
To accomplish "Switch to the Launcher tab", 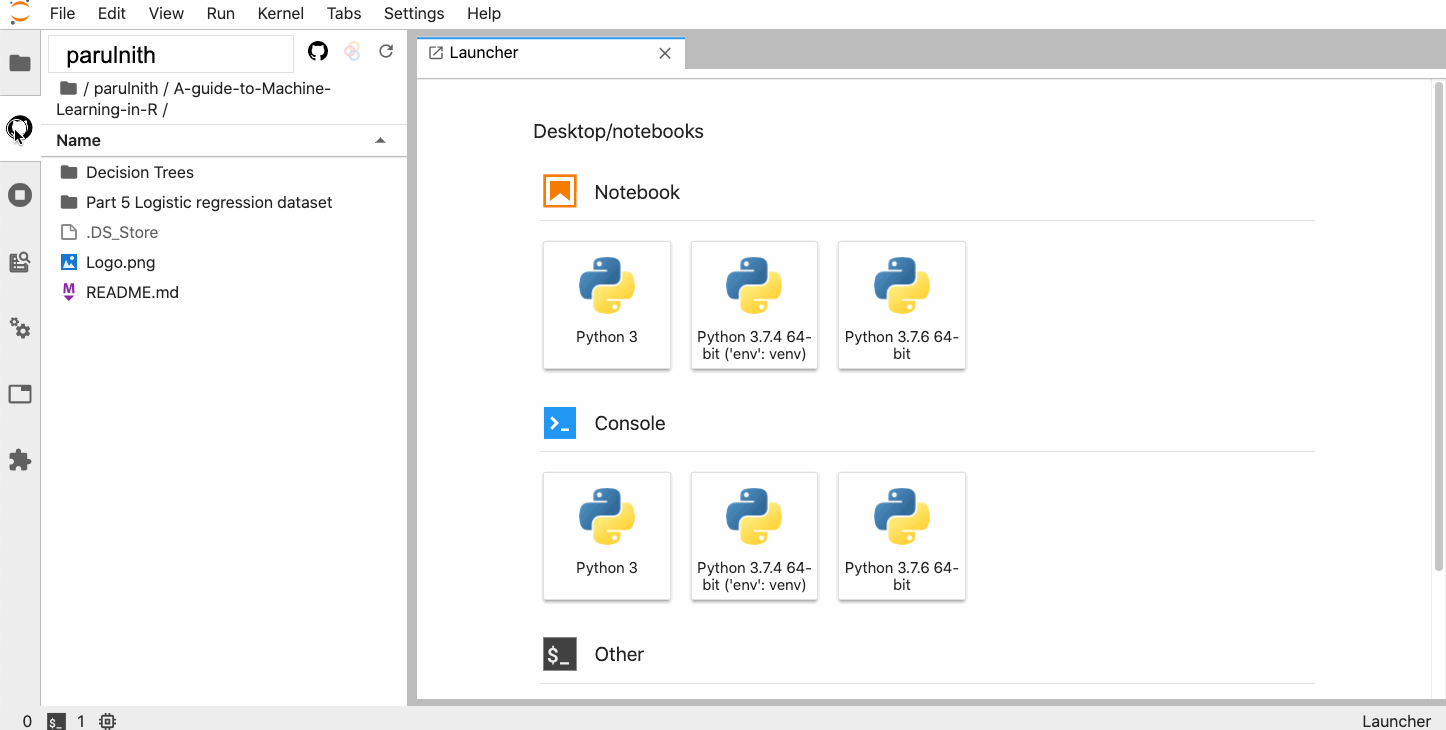I will (485, 52).
